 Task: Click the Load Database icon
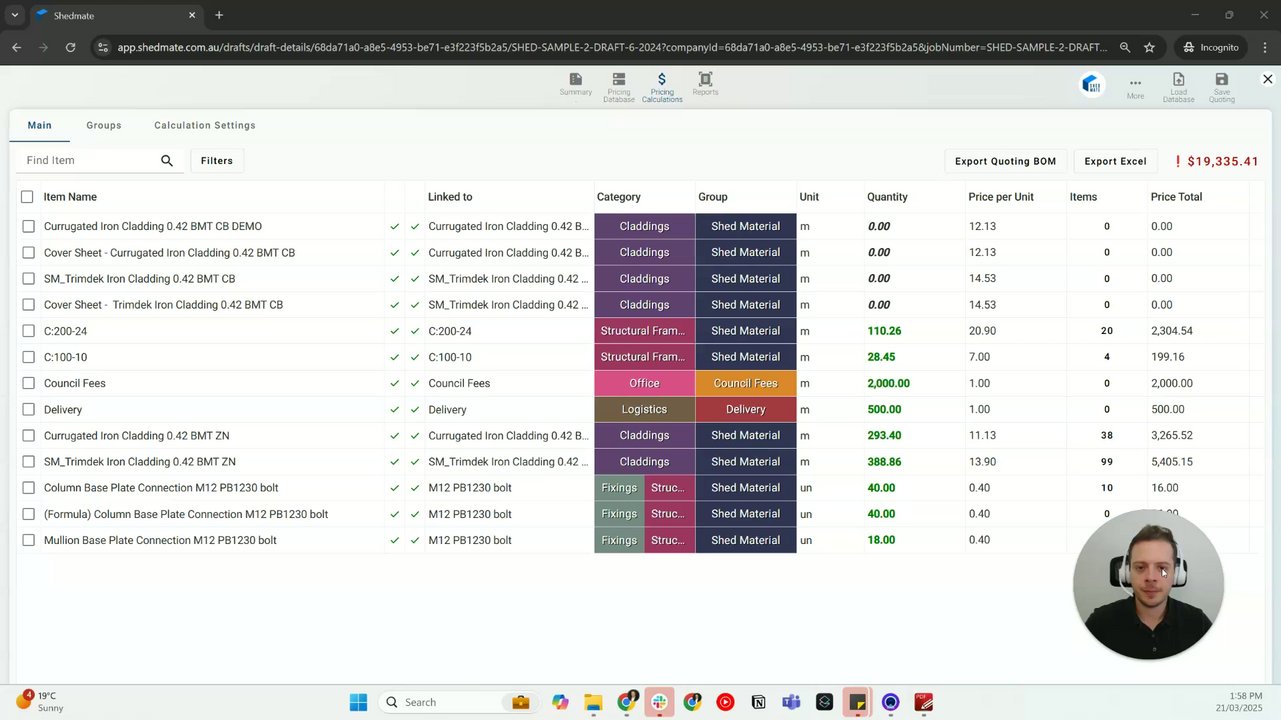pos(1179,79)
